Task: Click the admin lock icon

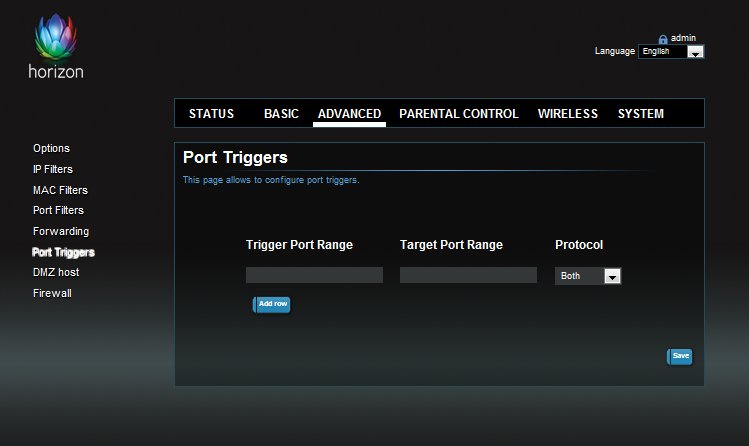Action: tap(663, 39)
